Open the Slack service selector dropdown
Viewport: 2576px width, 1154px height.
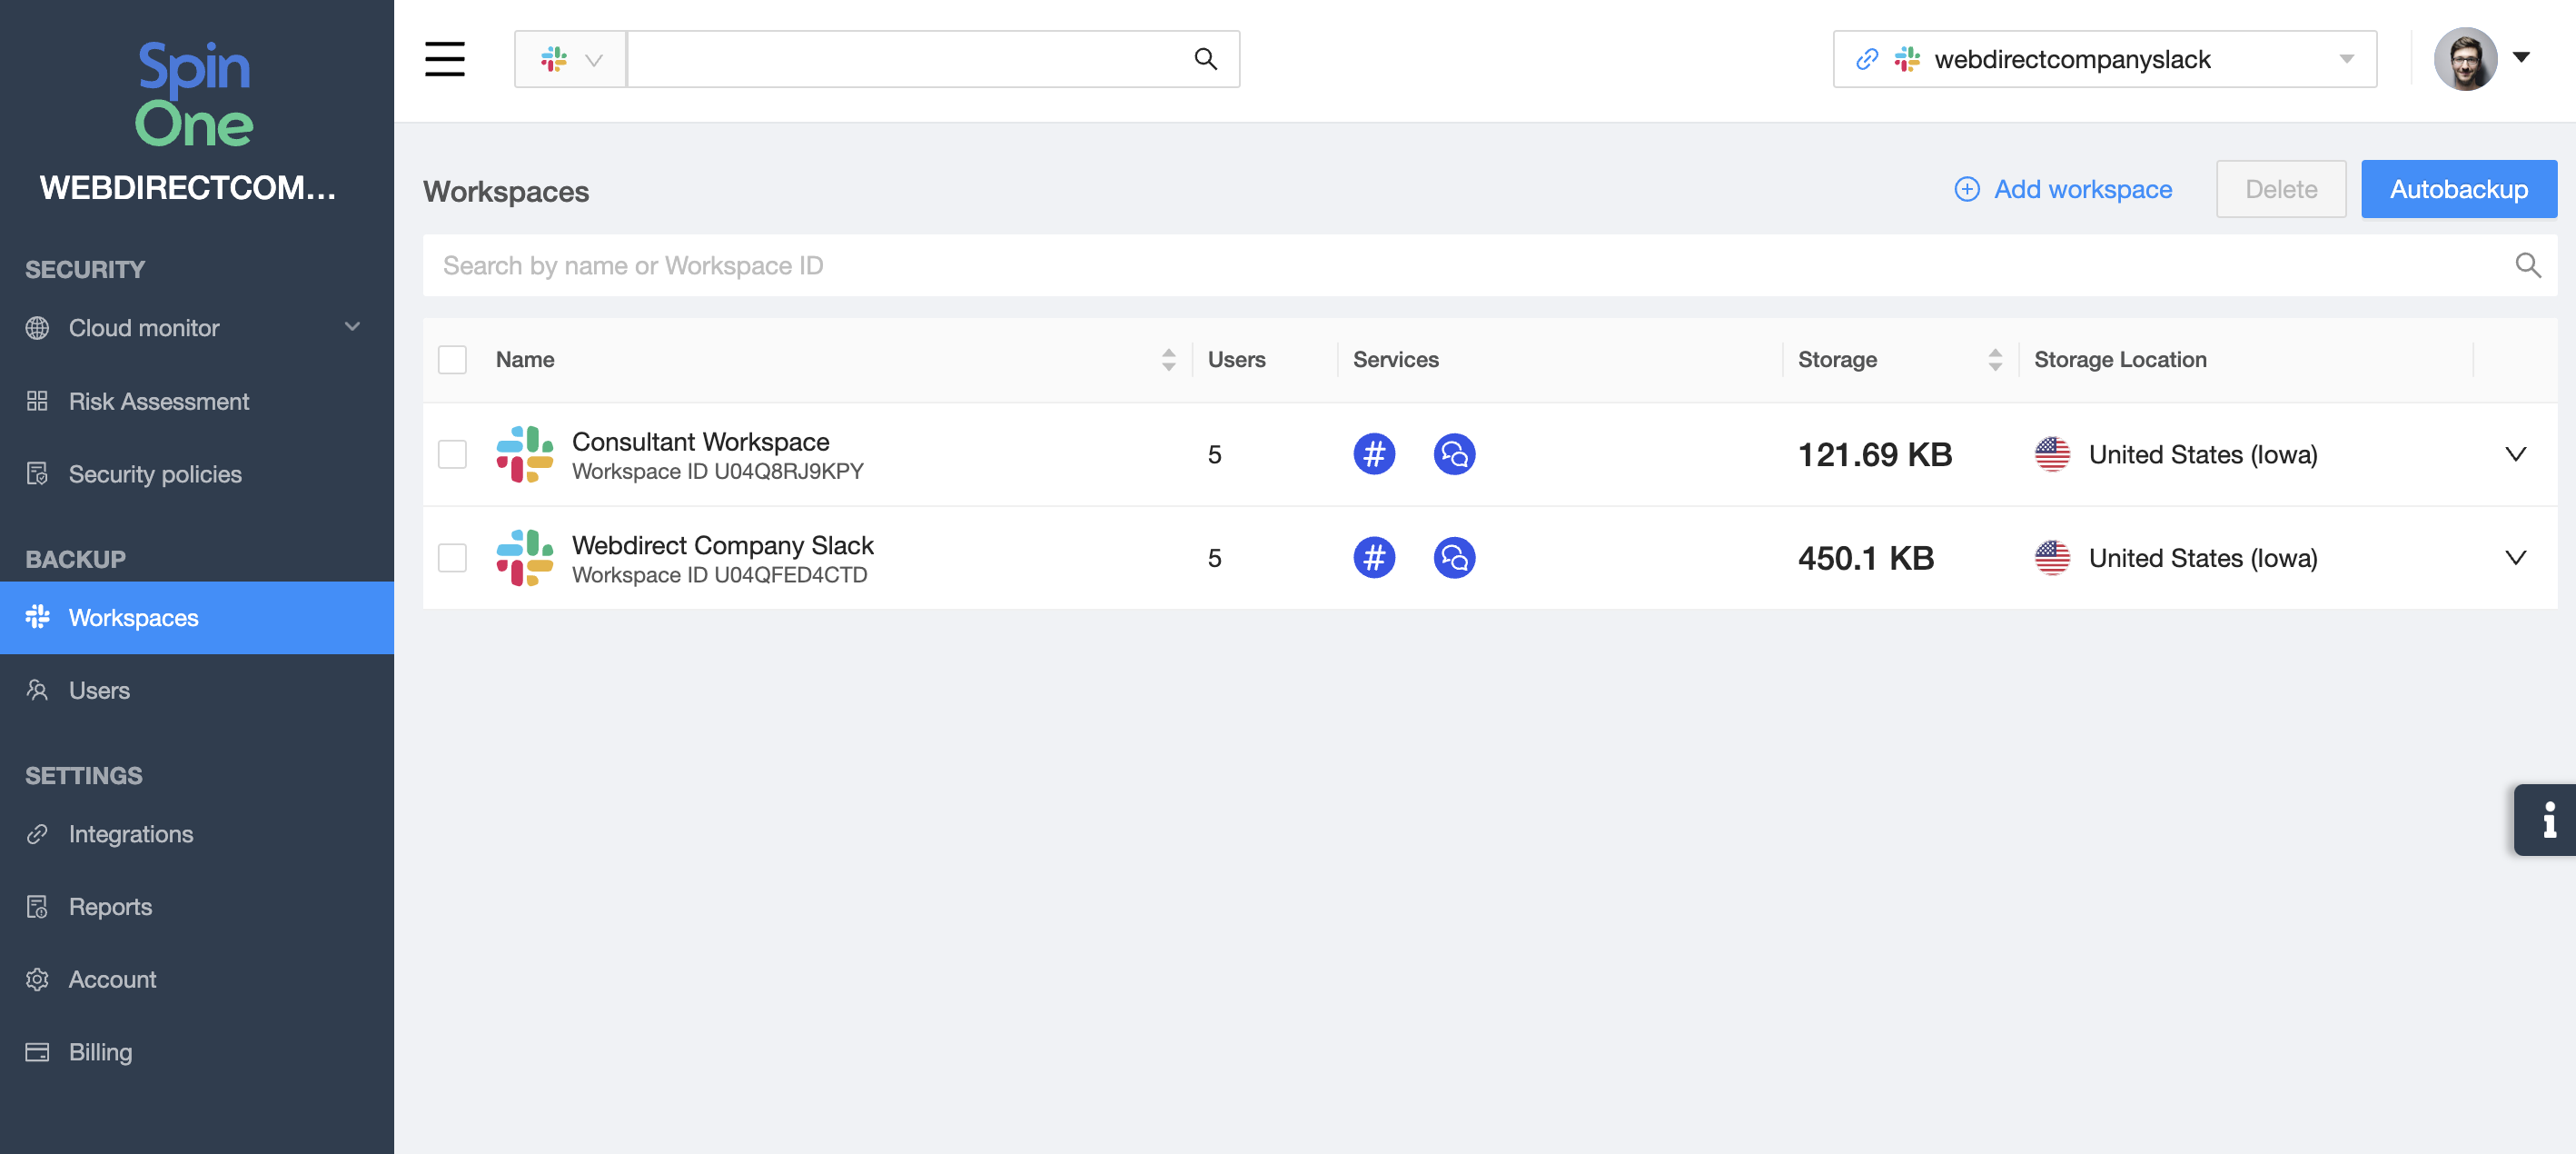571,59
